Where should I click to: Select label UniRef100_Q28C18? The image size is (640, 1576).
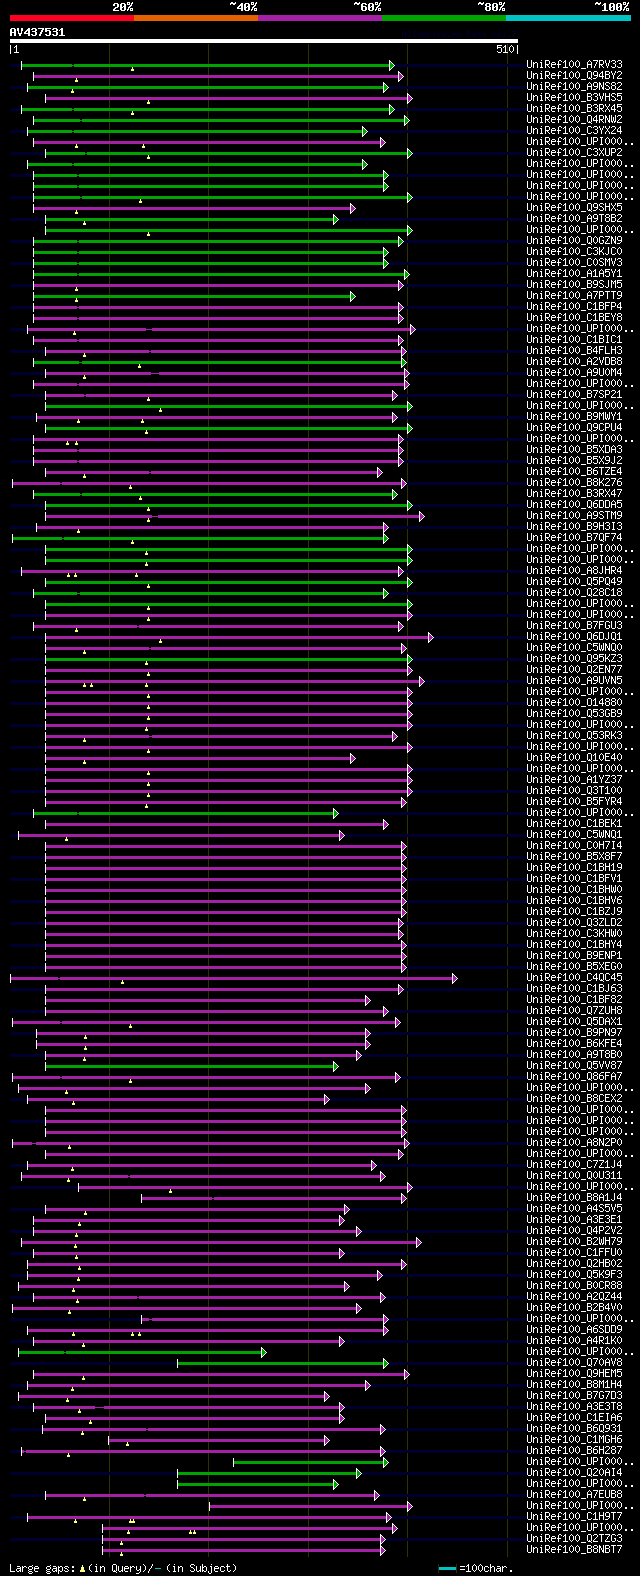(574, 593)
